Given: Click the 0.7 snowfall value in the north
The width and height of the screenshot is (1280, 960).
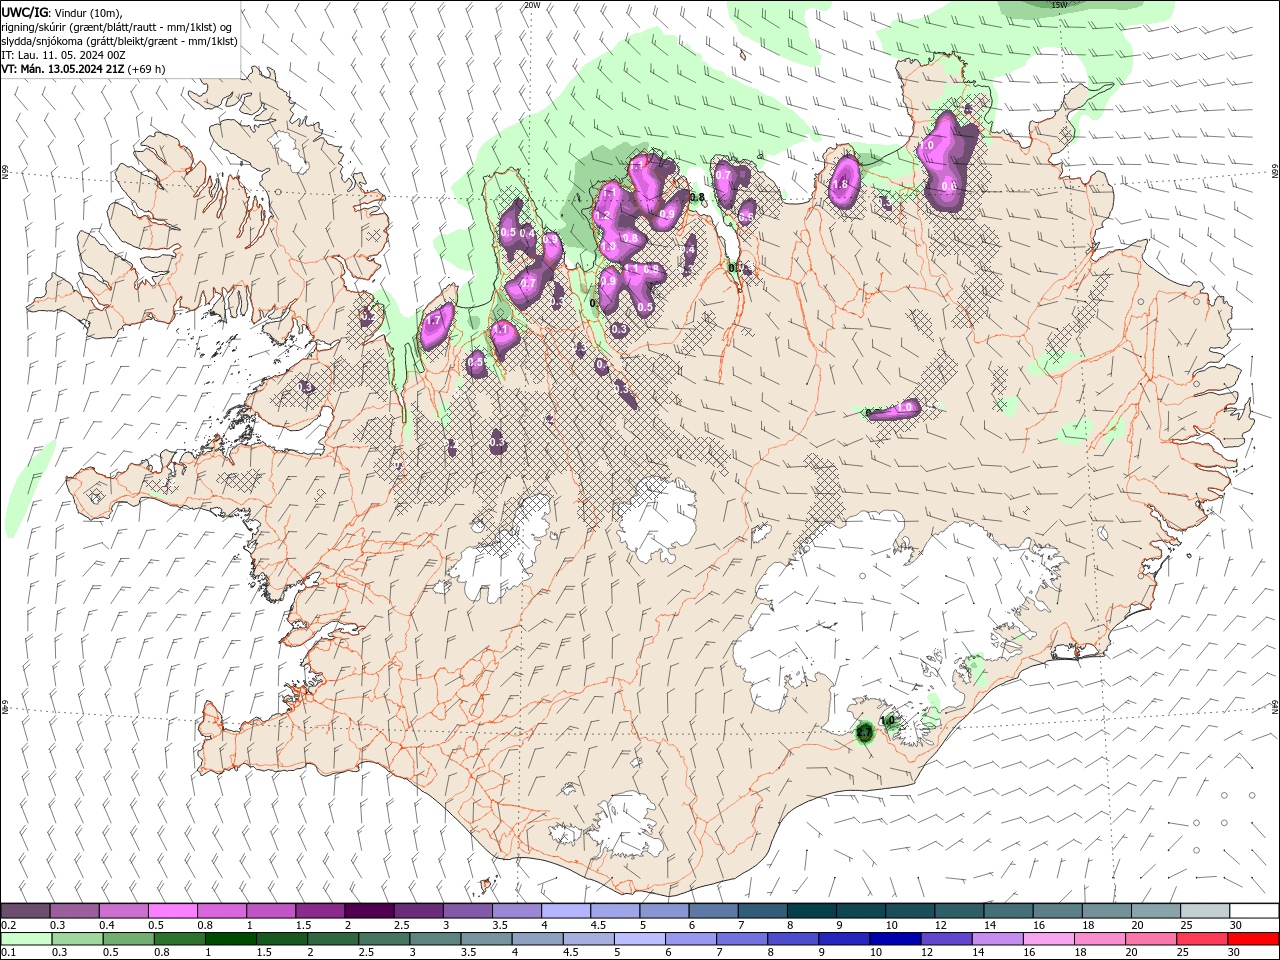Looking at the screenshot, I should pyautogui.click(x=724, y=174).
